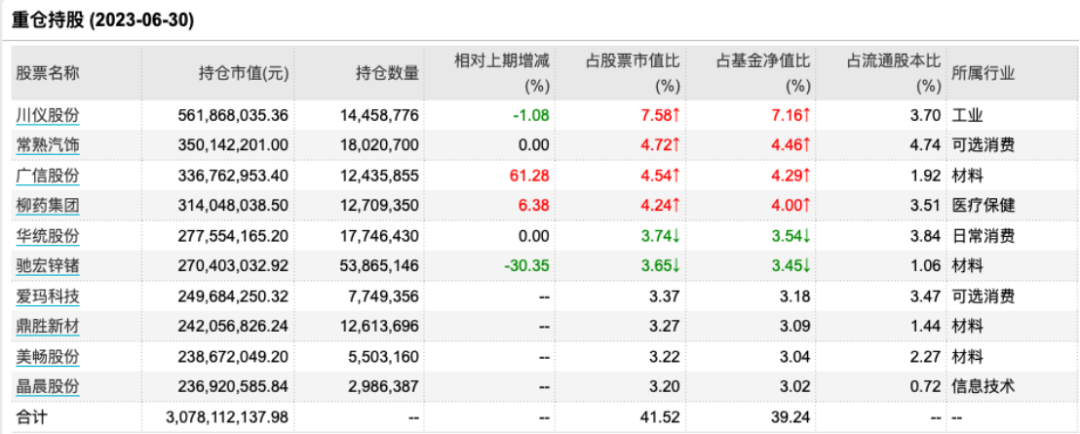Screen dimensions: 1080x434
Task: Click the change value -1.08
Action: pos(531,115)
